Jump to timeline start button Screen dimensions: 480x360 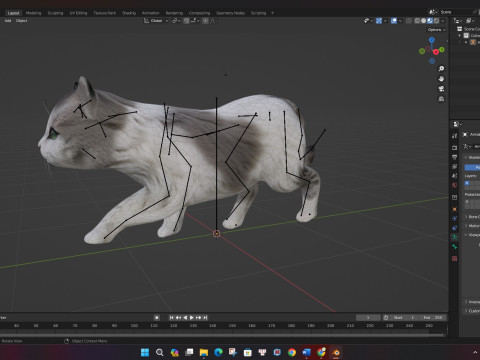coord(171,318)
